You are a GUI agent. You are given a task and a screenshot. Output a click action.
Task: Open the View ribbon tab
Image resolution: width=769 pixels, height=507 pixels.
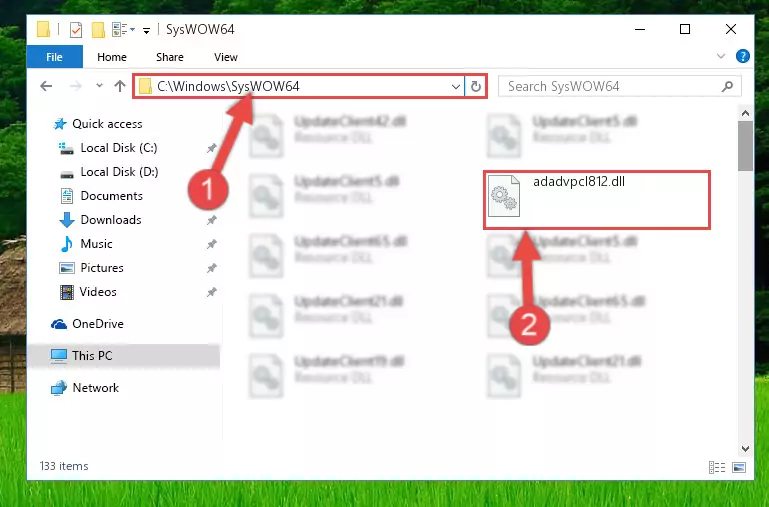tap(226, 57)
